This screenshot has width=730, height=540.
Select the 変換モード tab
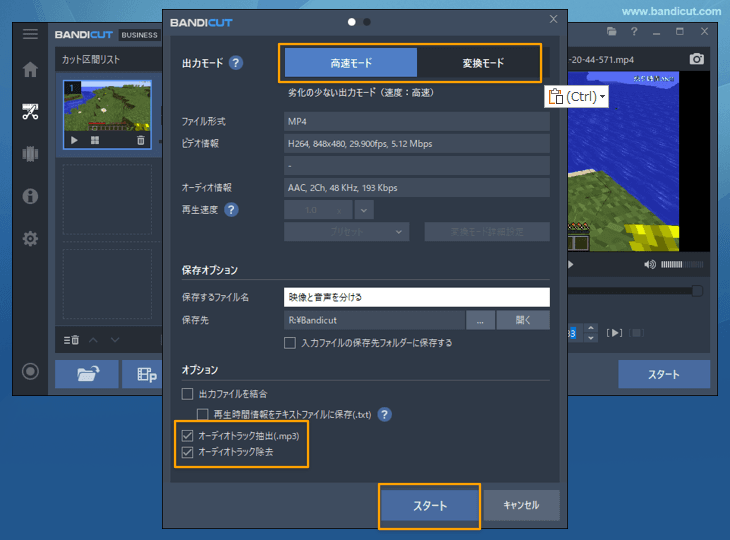[x=483, y=63]
